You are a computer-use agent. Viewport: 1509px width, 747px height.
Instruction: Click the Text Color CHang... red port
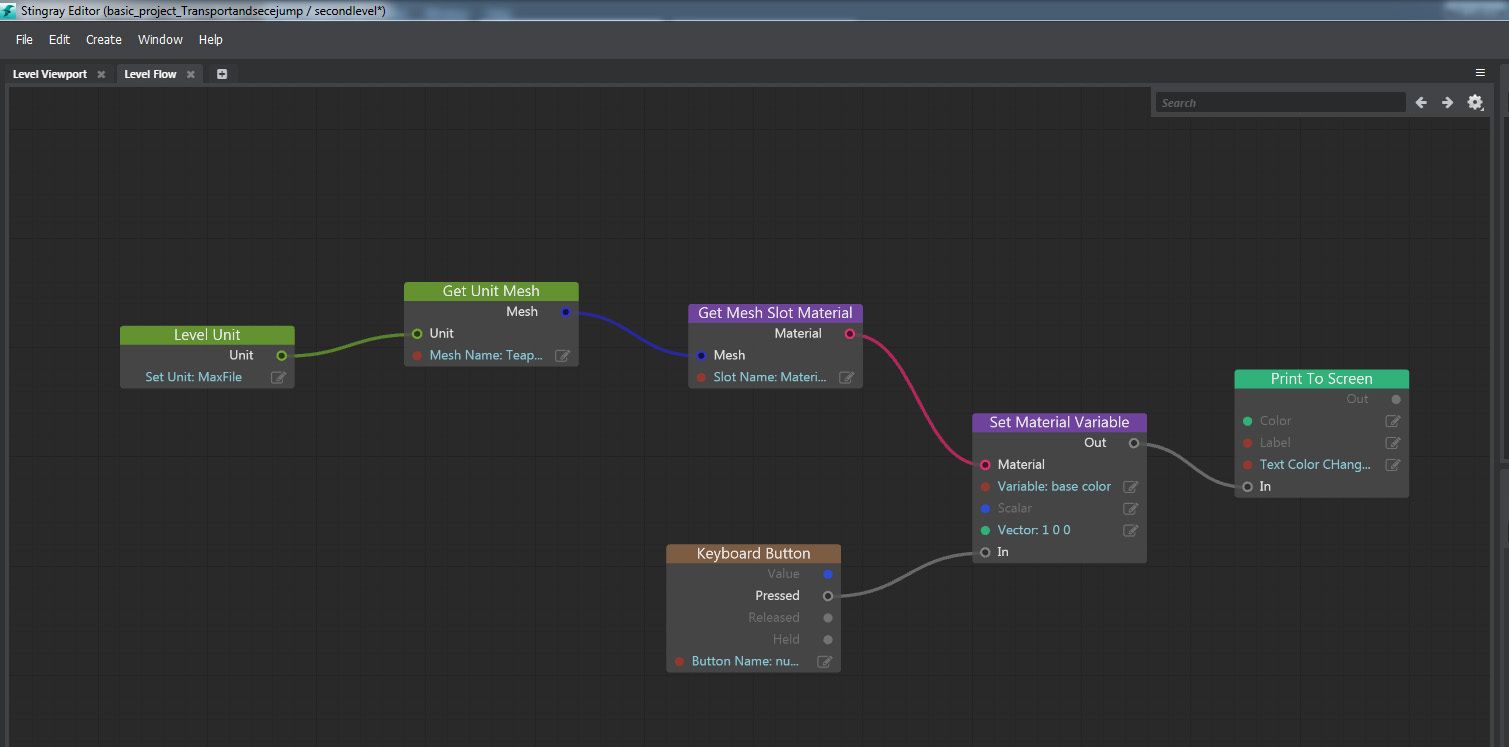coord(1247,465)
